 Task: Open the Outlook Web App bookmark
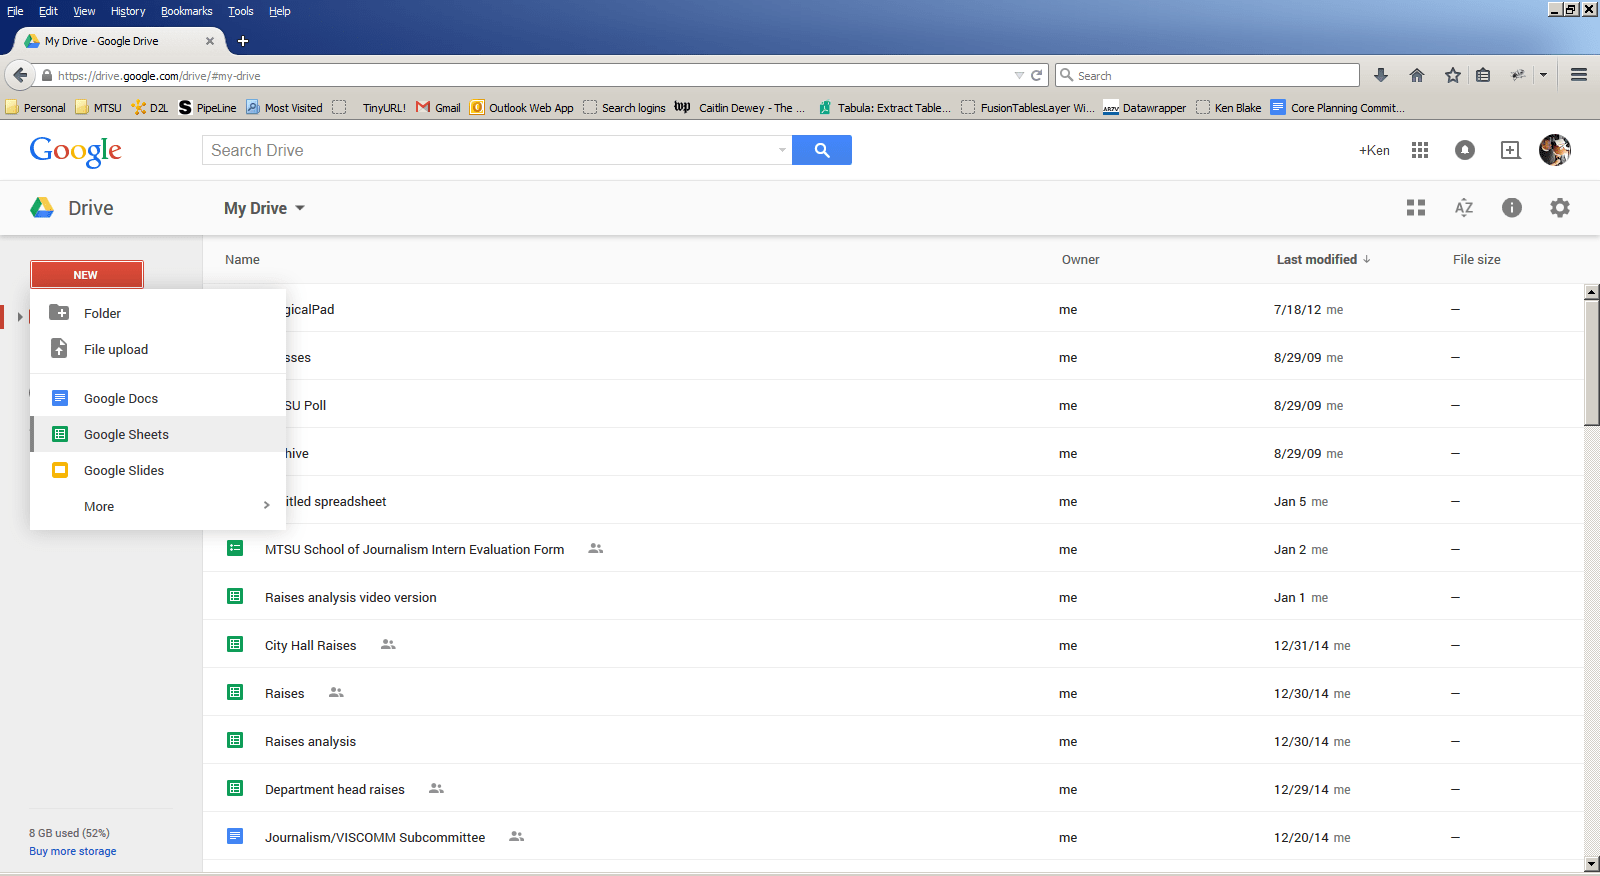522,108
